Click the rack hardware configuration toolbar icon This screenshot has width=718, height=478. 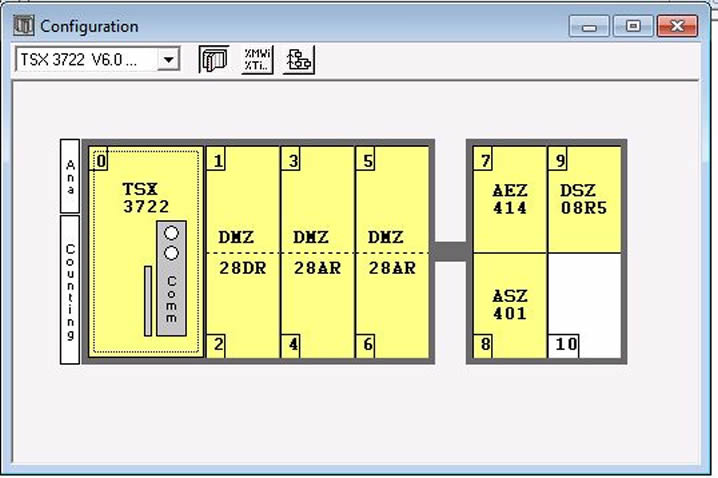click(x=214, y=60)
